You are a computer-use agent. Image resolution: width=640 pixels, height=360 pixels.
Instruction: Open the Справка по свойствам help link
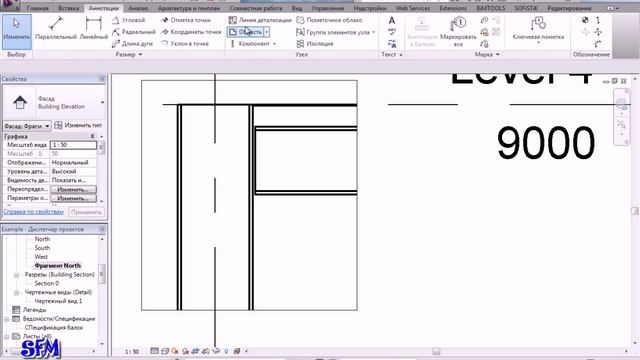(33, 212)
